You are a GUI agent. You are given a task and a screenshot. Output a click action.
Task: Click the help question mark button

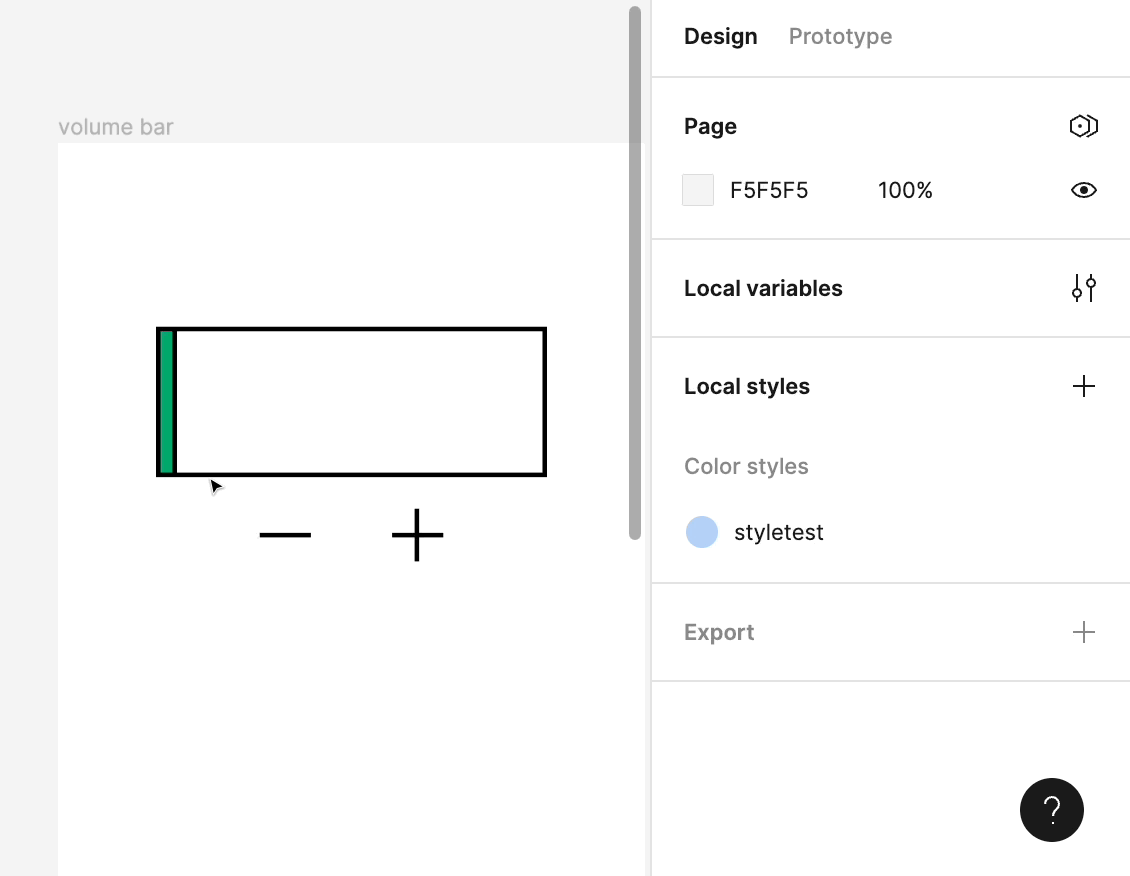(x=1051, y=810)
